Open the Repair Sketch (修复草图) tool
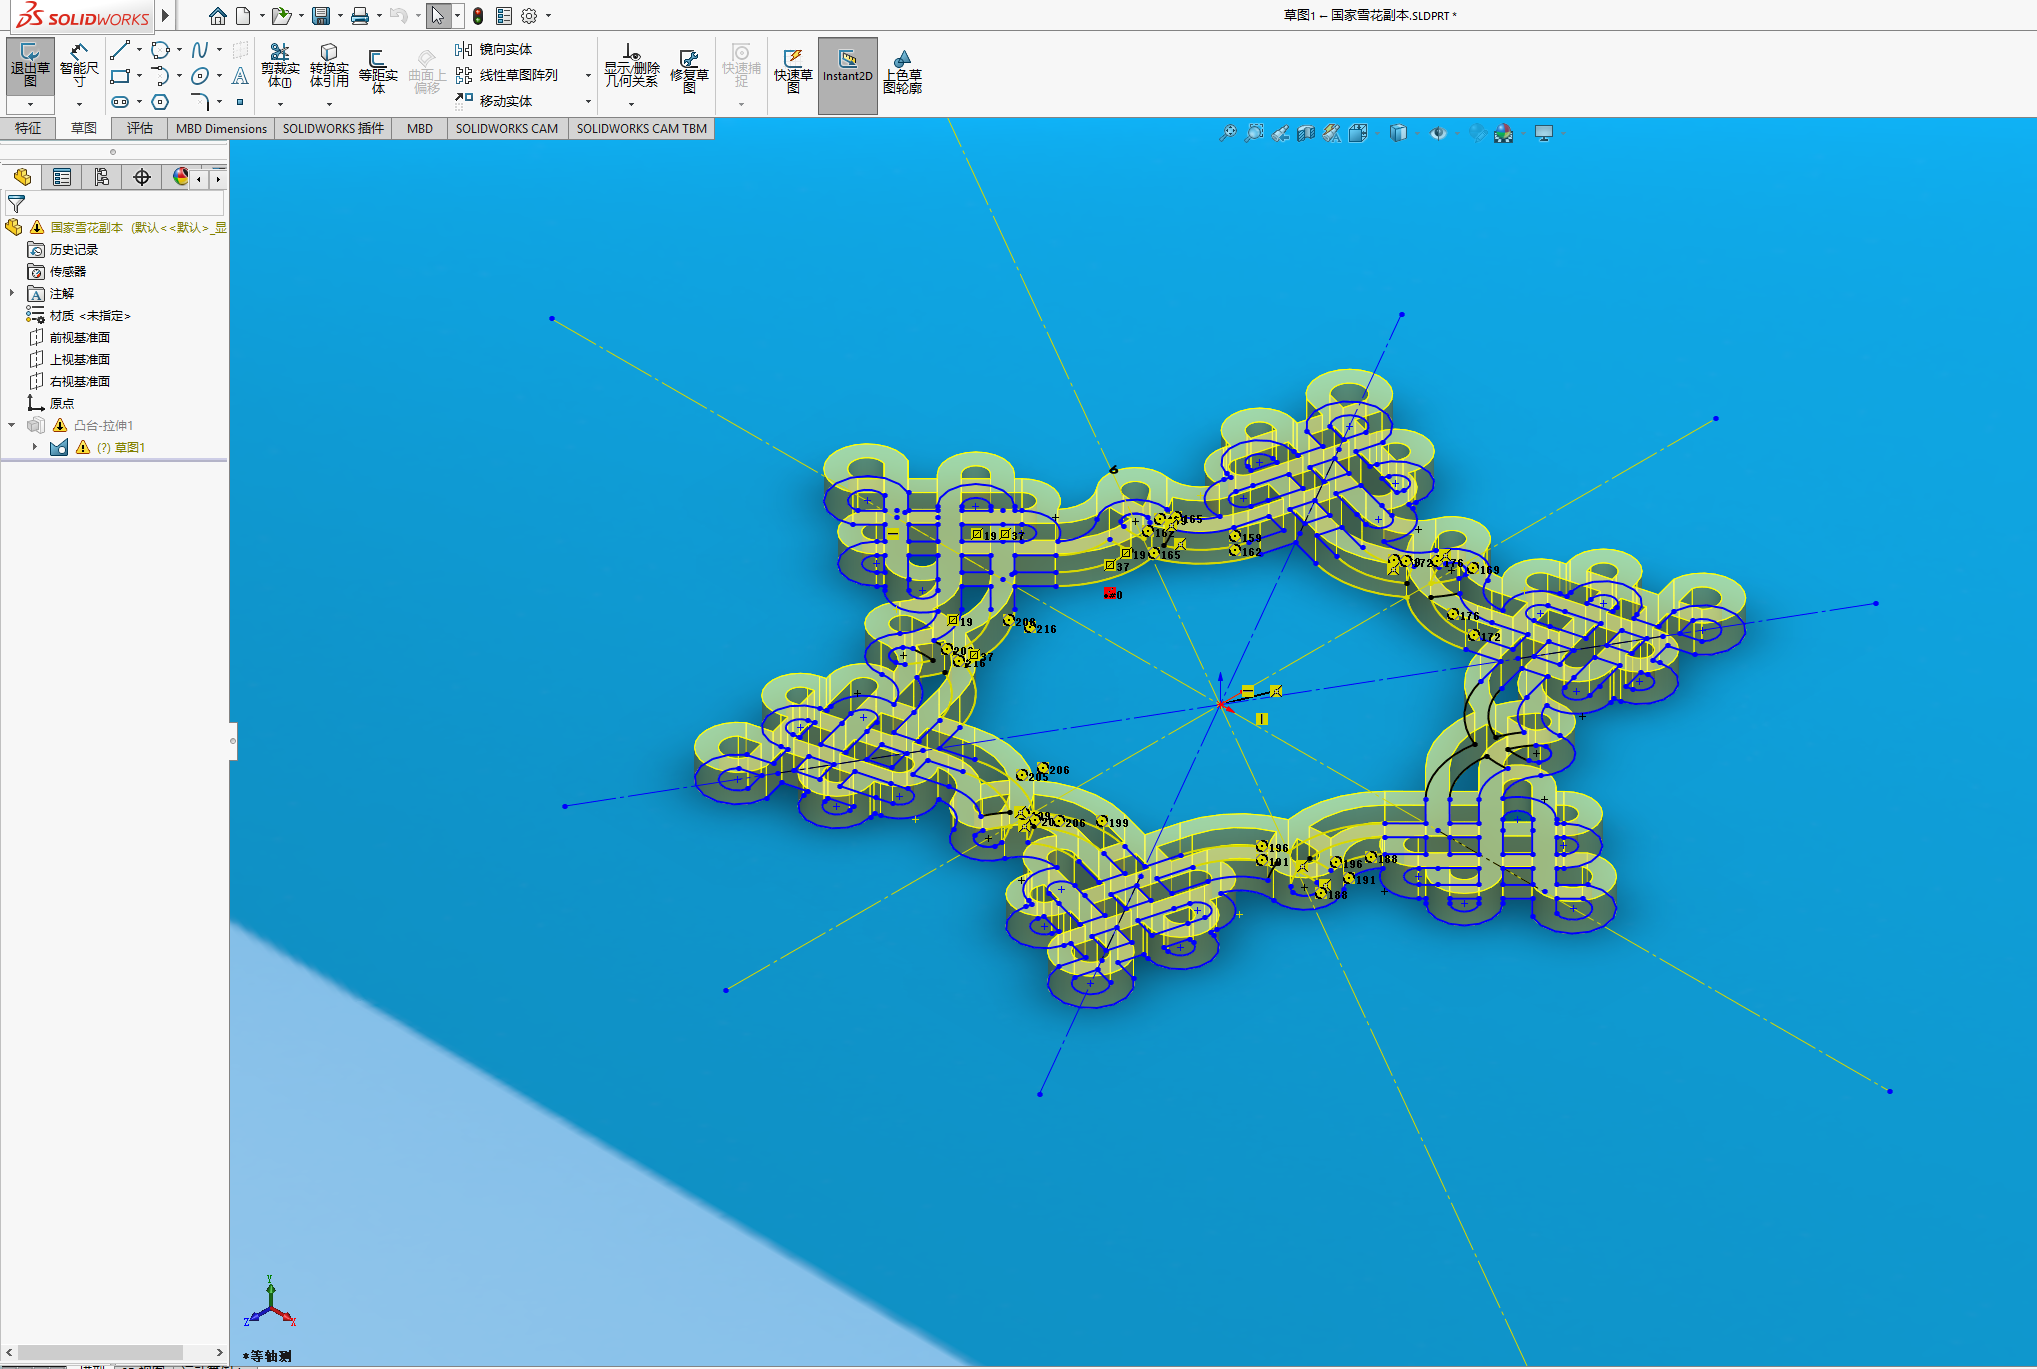 [689, 70]
